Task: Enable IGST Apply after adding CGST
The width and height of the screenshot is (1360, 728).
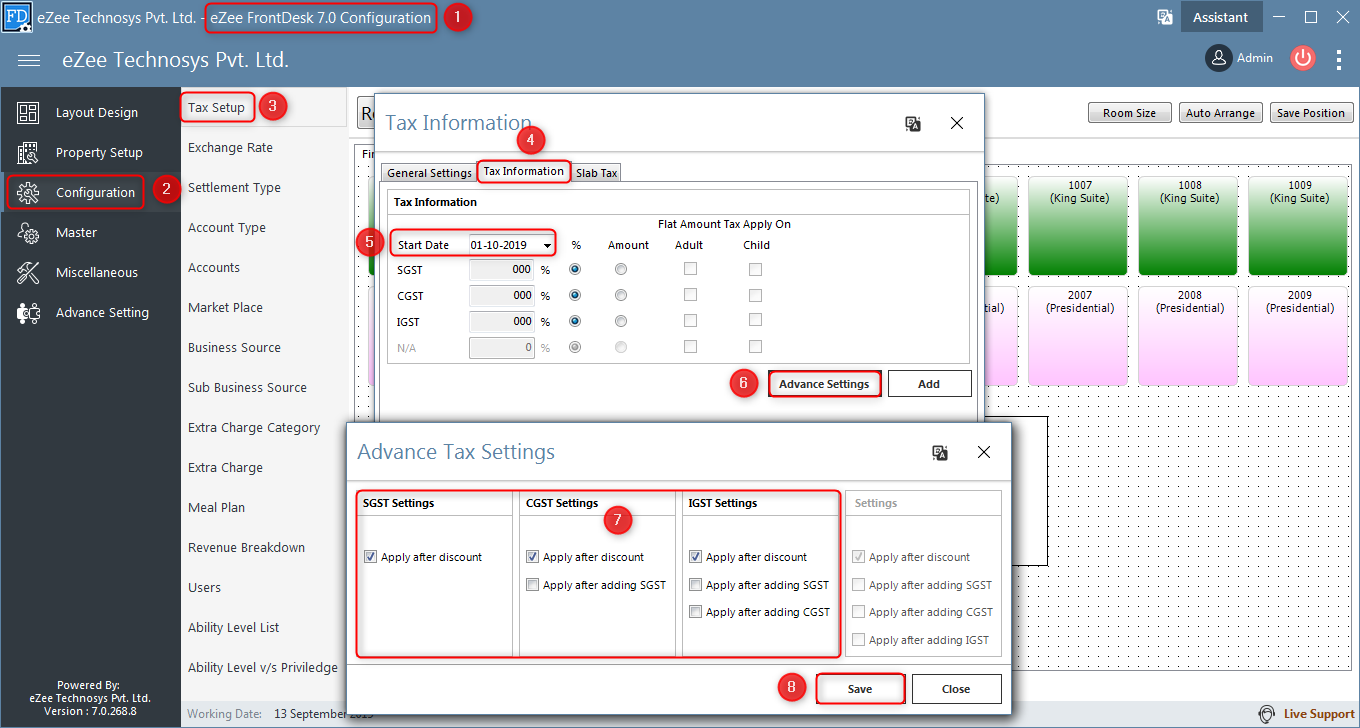Action: click(696, 612)
